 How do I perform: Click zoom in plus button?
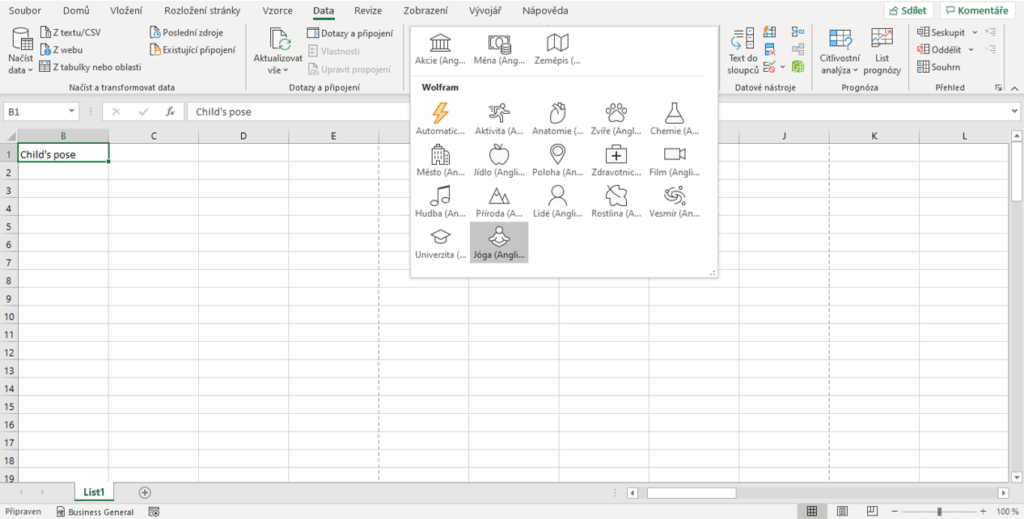[x=983, y=511]
